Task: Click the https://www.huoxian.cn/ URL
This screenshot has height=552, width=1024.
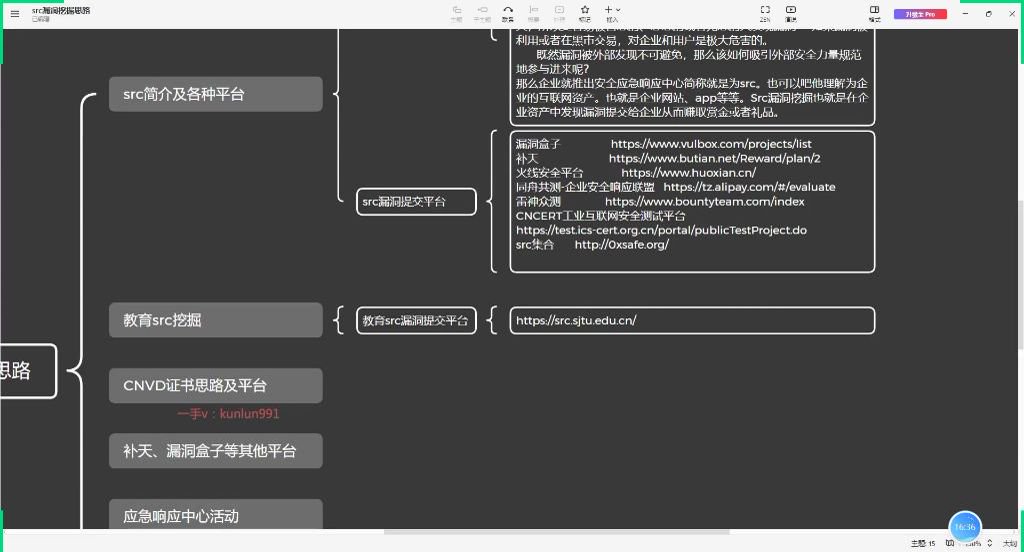Action: click(x=688, y=172)
